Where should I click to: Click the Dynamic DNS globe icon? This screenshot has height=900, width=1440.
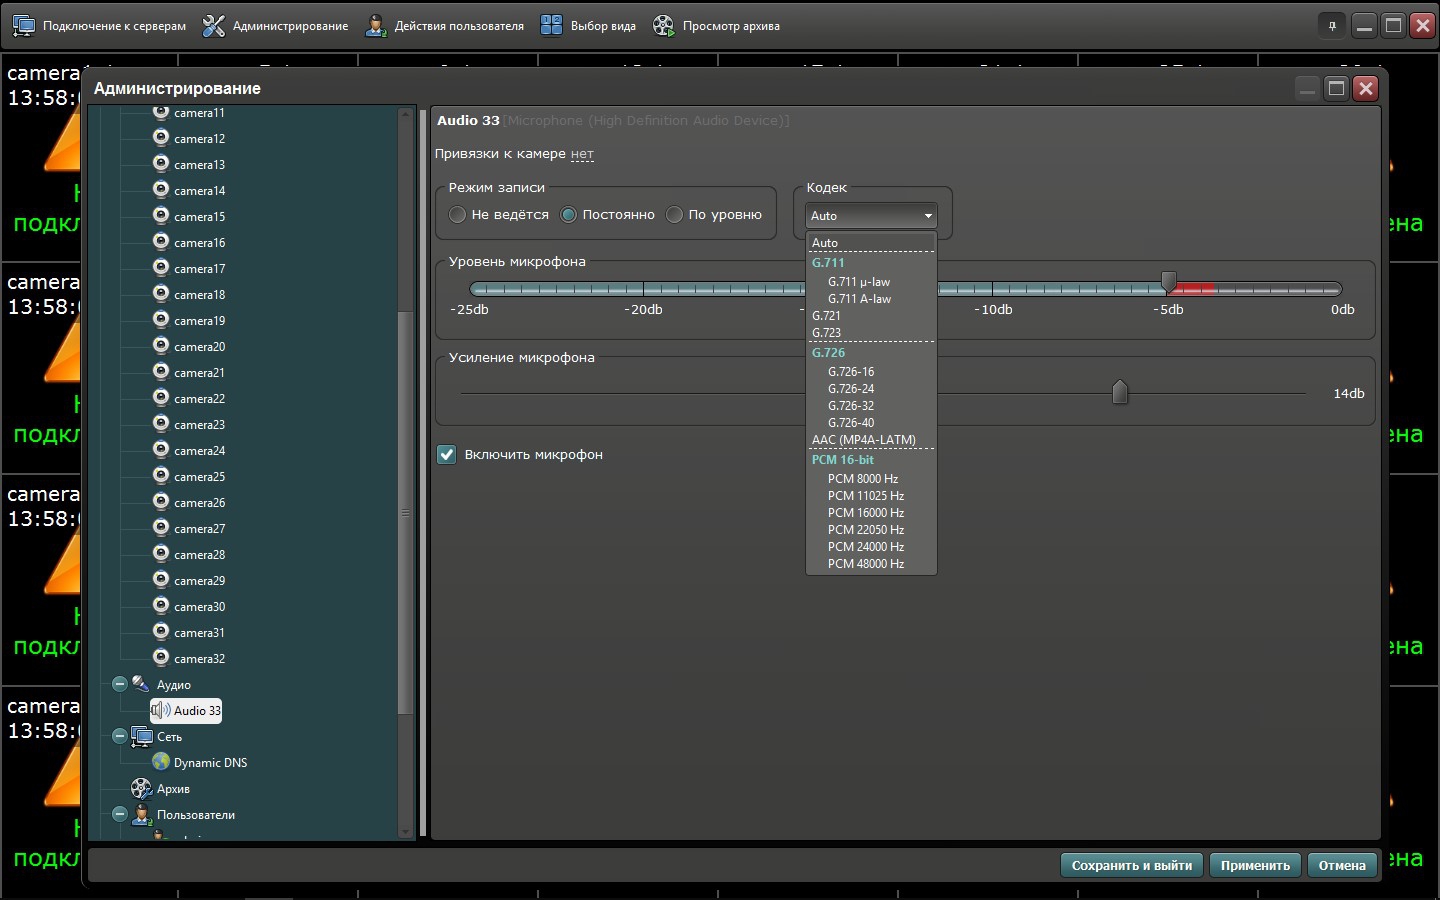pyautogui.click(x=161, y=762)
